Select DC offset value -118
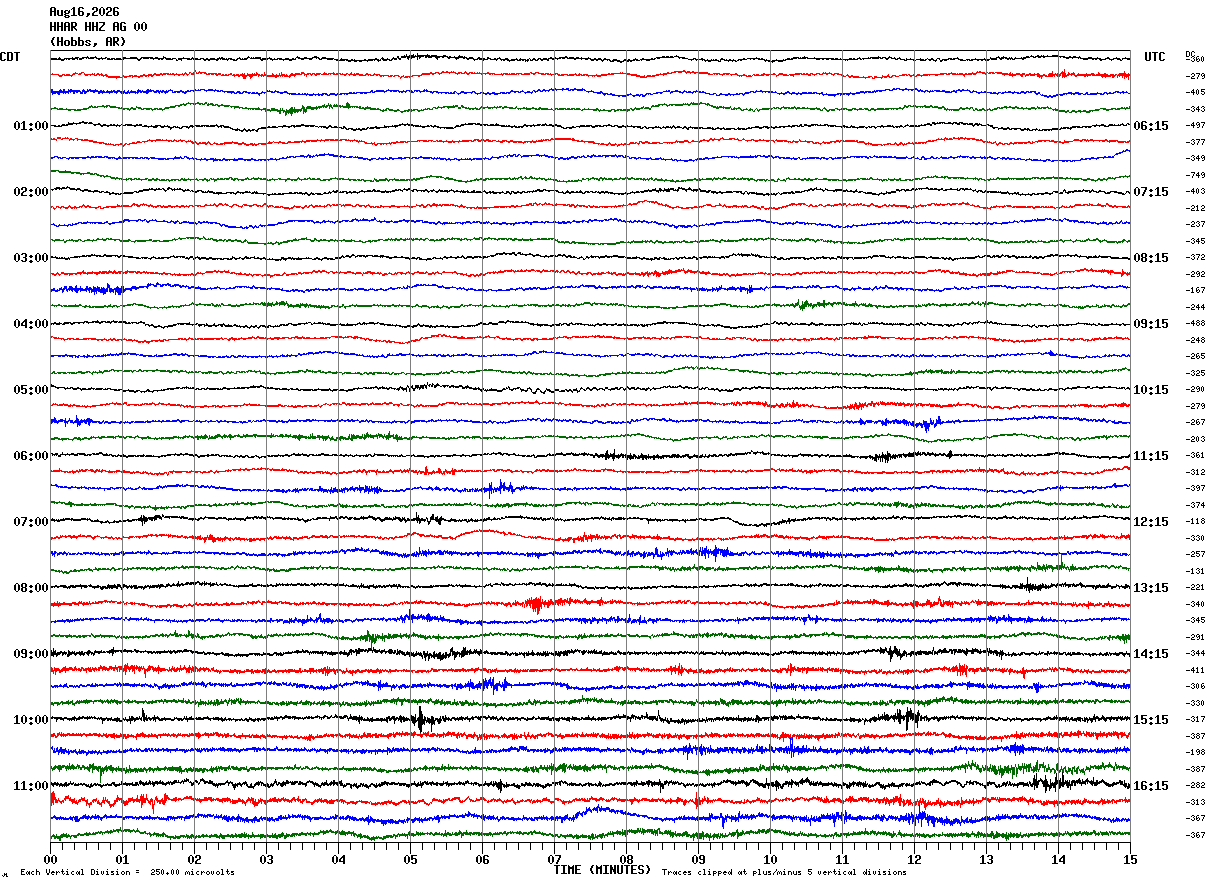This screenshot has width=1210, height=886. (1195, 522)
